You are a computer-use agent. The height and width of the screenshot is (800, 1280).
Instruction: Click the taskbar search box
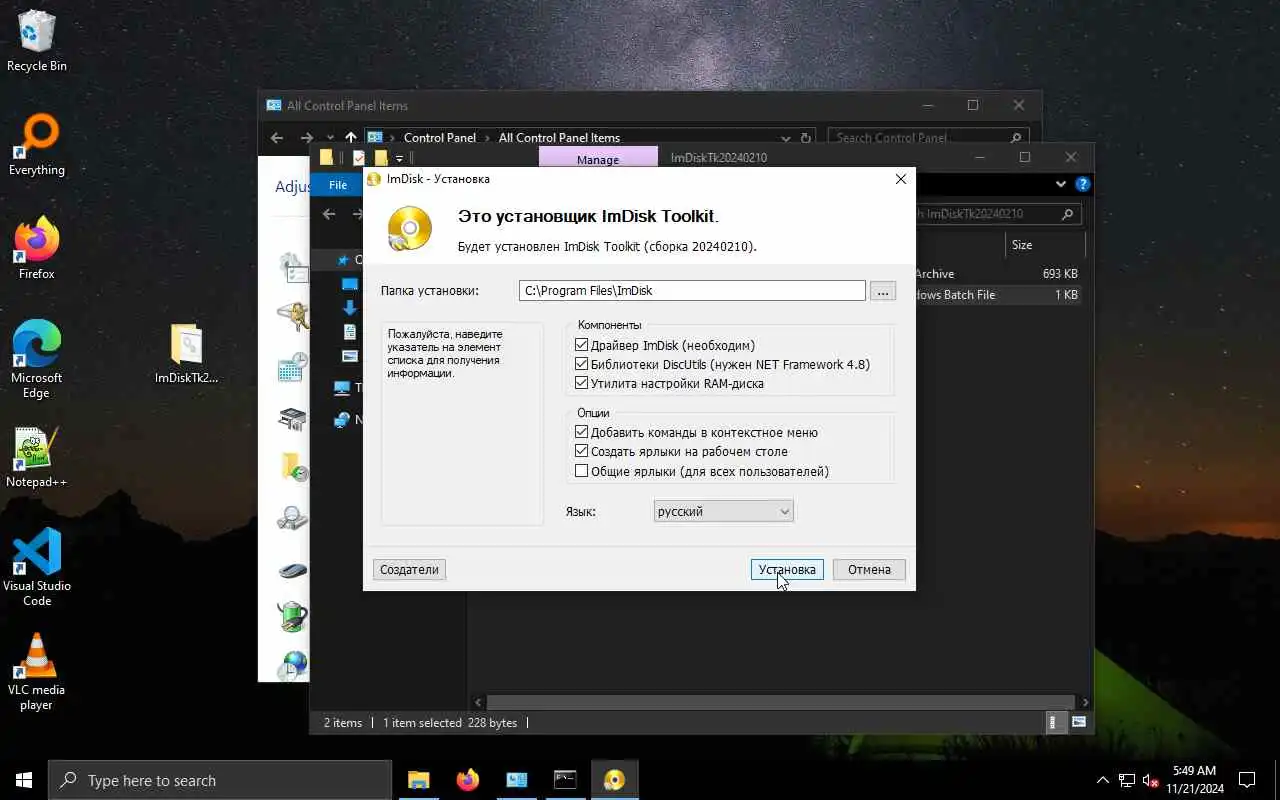pos(220,780)
